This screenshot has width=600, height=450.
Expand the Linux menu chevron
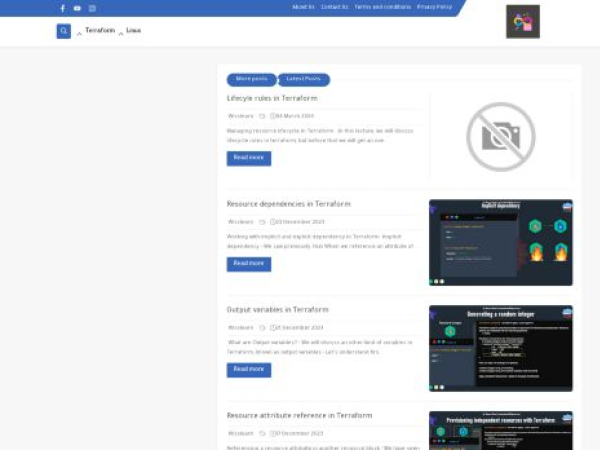tap(121, 34)
